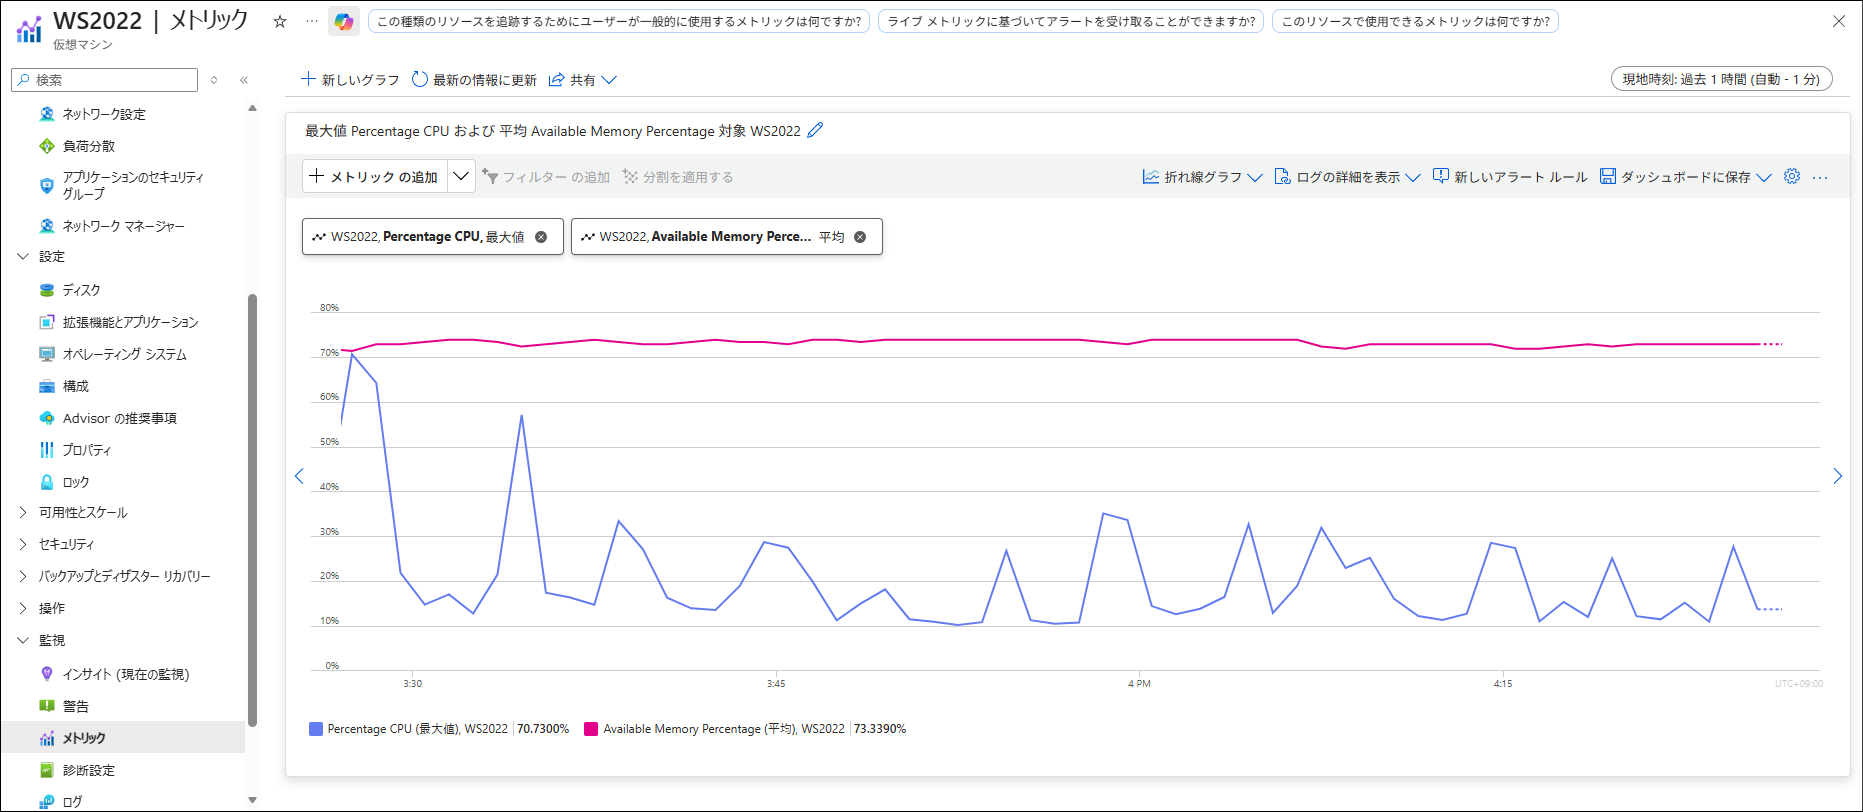
Task: Open chart settings gear icon
Action: click(1792, 176)
